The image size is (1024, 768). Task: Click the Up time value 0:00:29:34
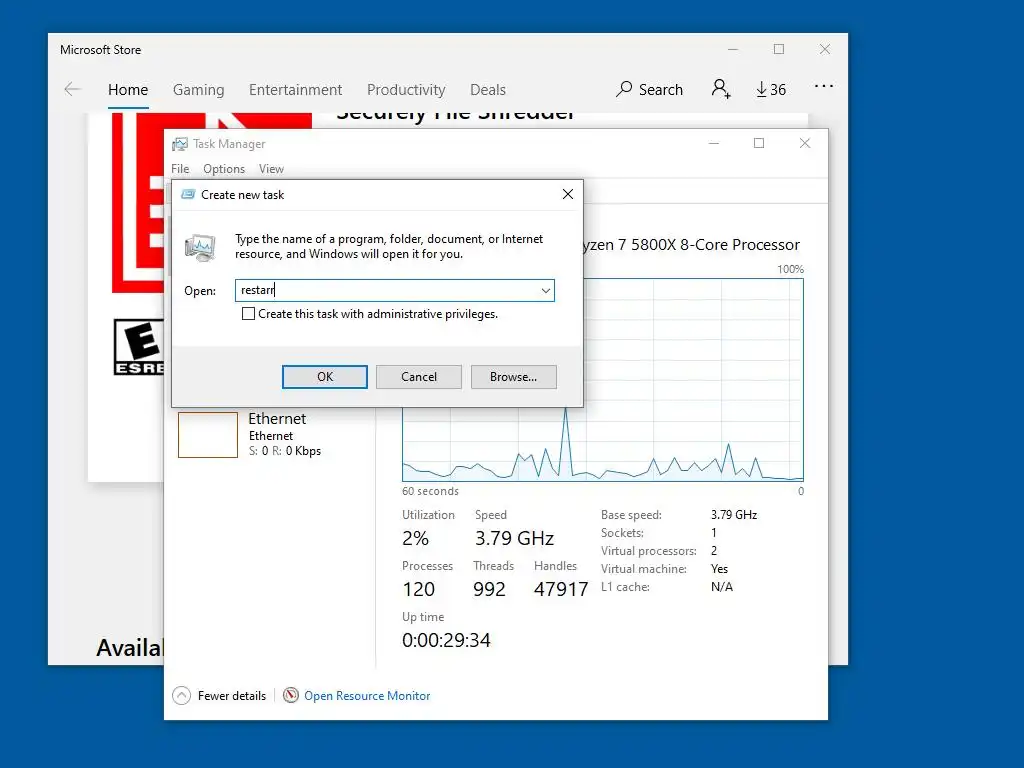(446, 640)
